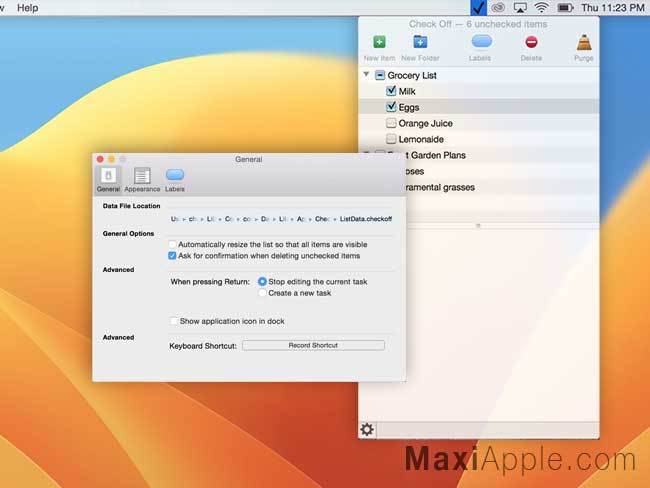The height and width of the screenshot is (488, 650).
Task: Click the red Delete toolbar icon
Action: [531, 42]
